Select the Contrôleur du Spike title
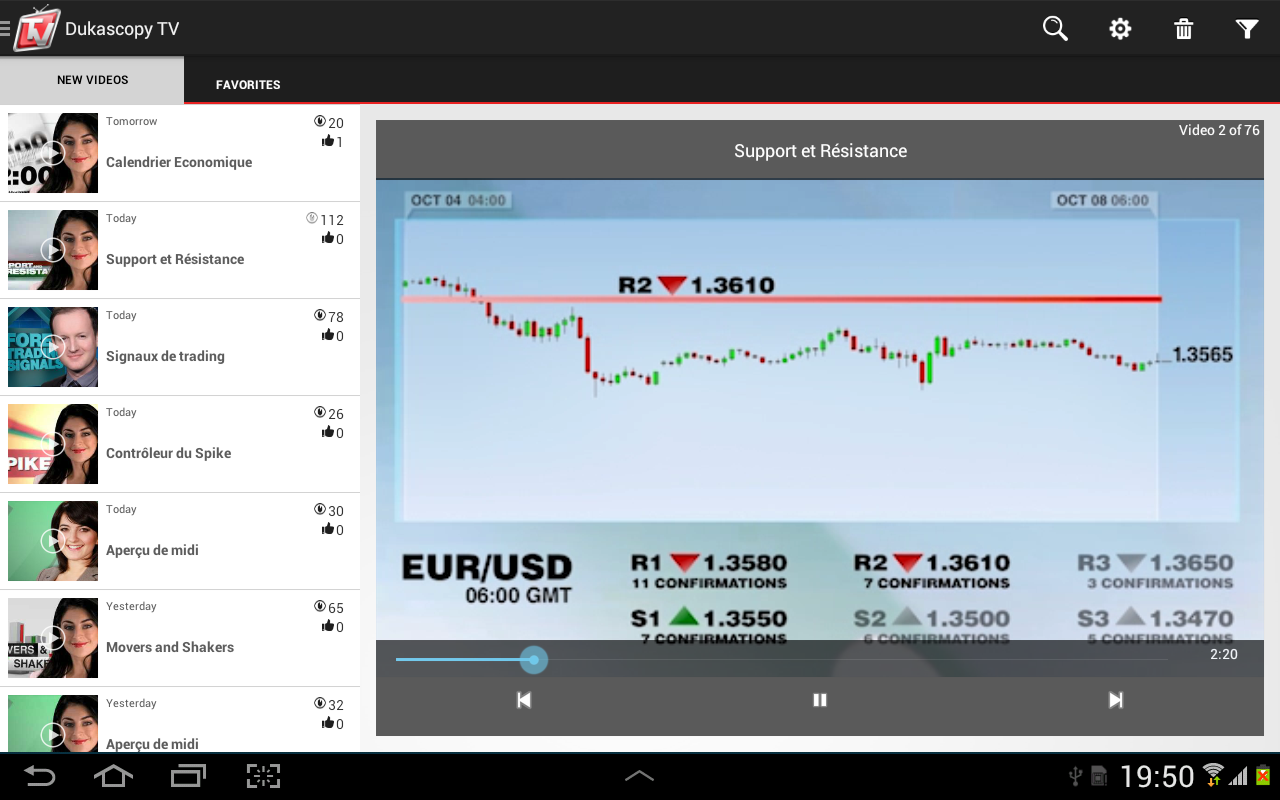1280x800 pixels. pyautogui.click(x=168, y=453)
